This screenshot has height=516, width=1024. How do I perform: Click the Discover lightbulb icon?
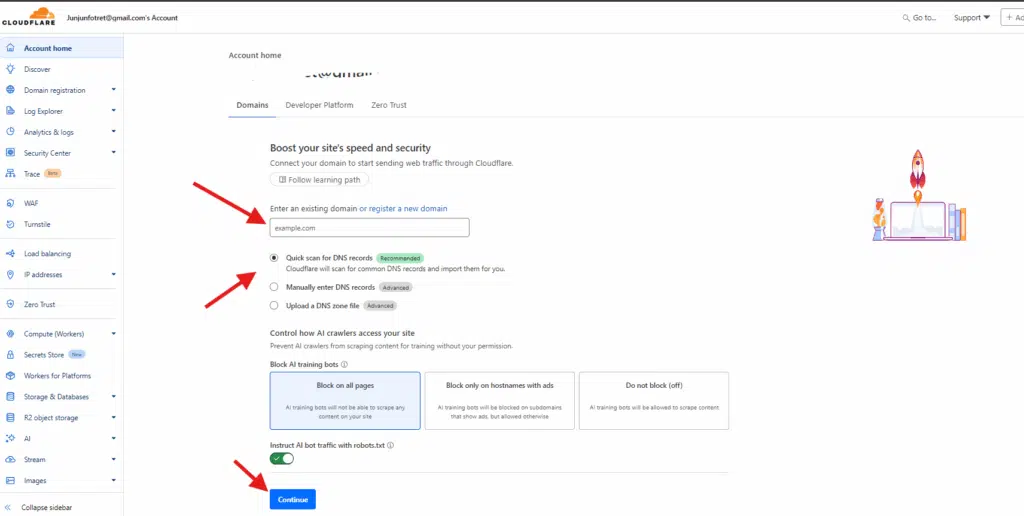click(10, 69)
